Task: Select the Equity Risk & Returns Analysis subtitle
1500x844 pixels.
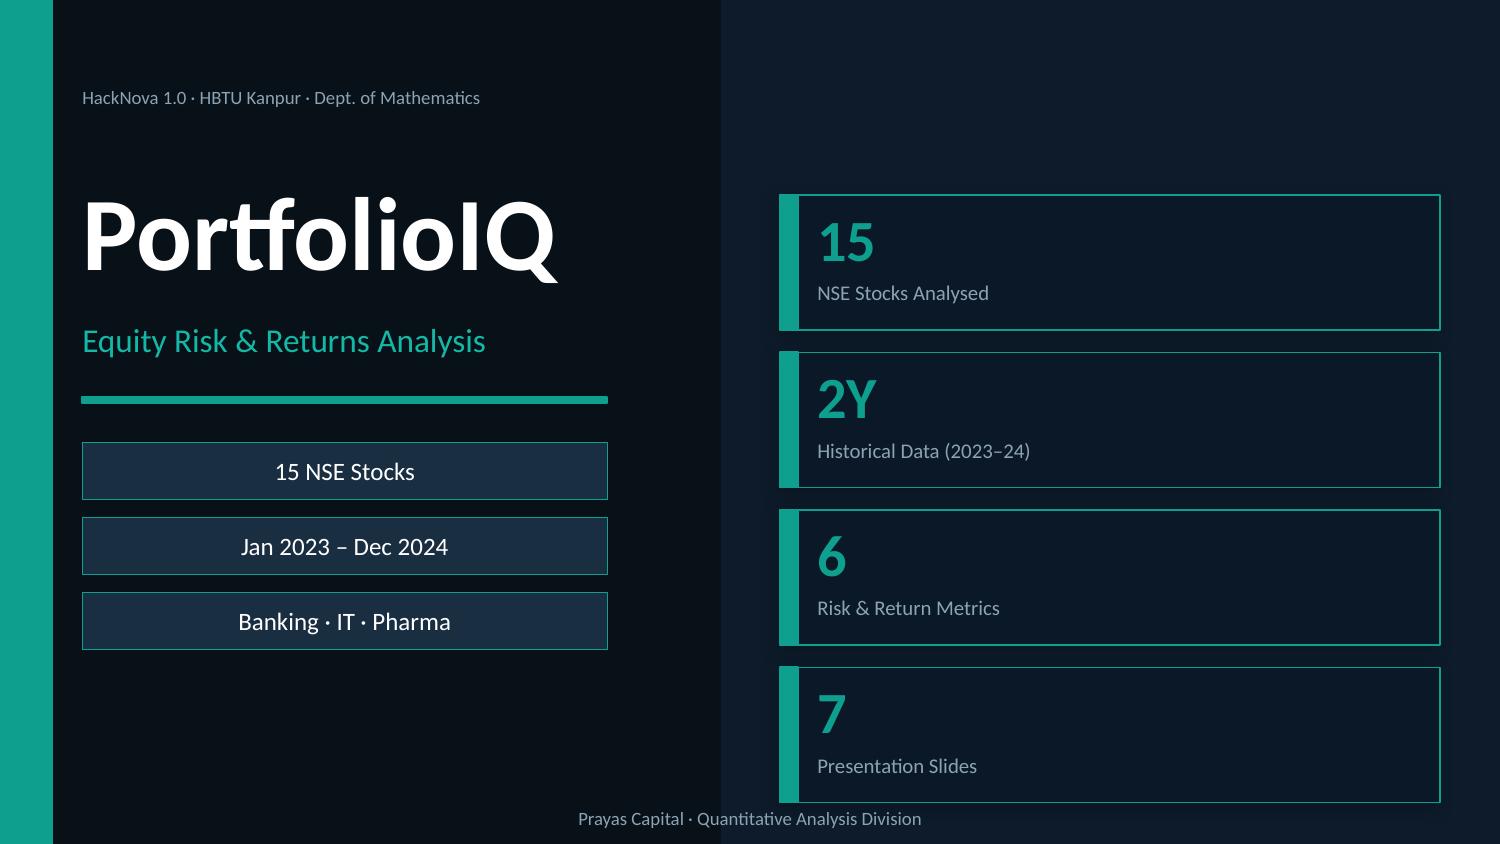Action: click(x=283, y=341)
